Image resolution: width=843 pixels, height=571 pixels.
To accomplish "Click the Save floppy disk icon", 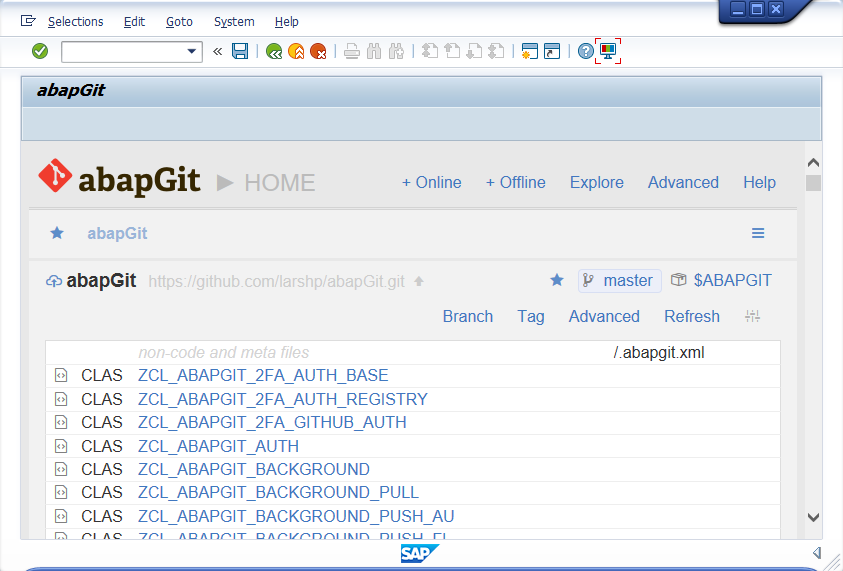I will click(x=240, y=51).
